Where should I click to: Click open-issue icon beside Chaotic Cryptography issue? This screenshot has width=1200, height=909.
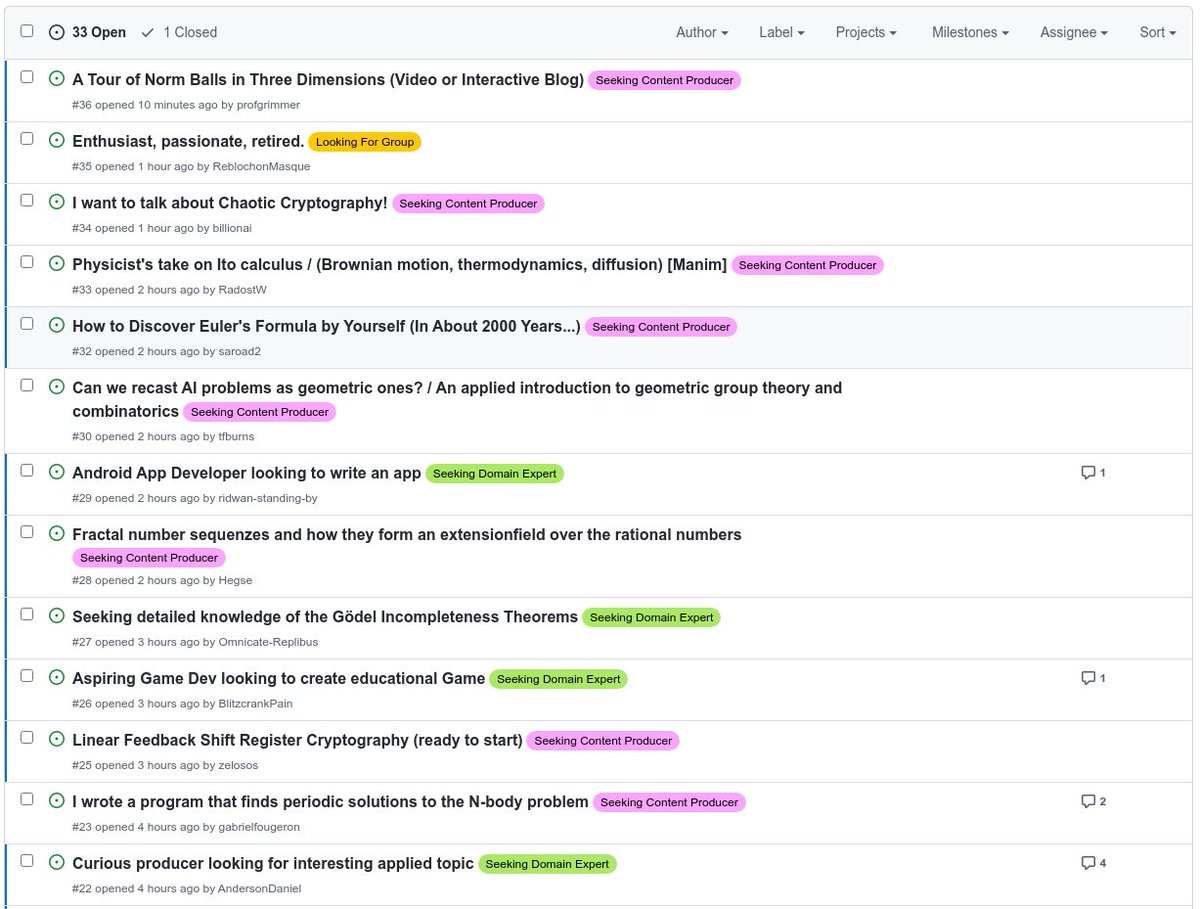tap(56, 201)
